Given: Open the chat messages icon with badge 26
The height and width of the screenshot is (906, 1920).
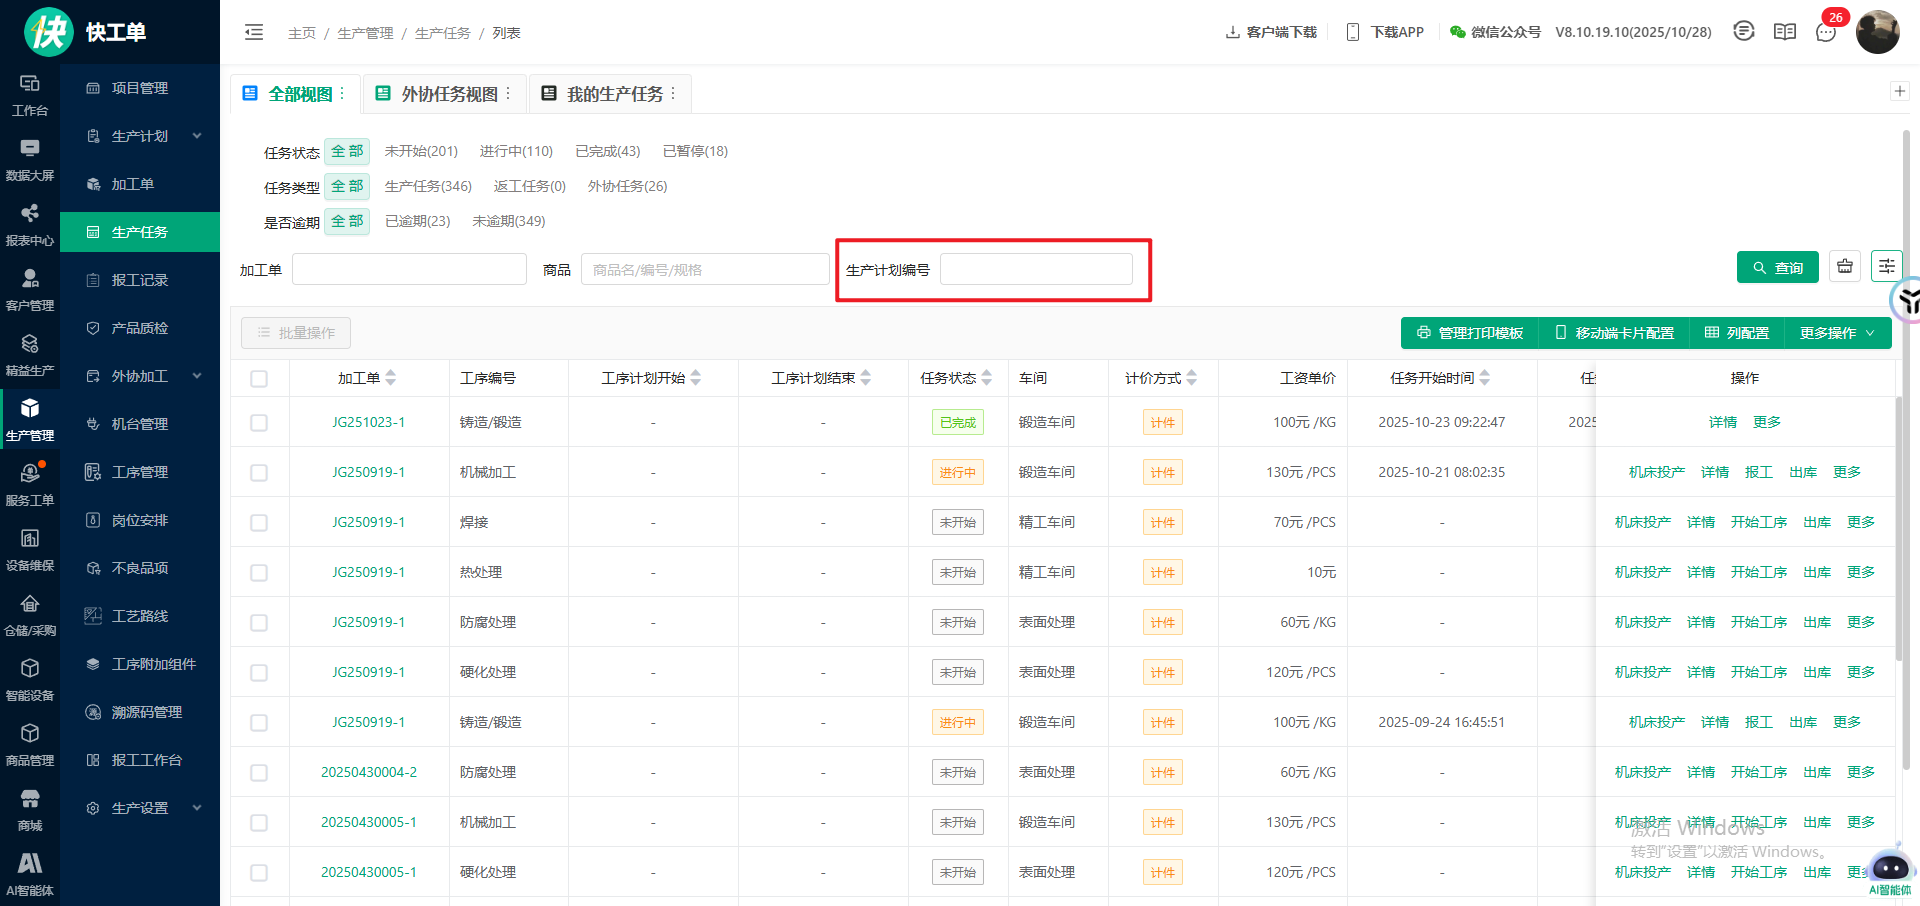Looking at the screenshot, I should click(1826, 32).
